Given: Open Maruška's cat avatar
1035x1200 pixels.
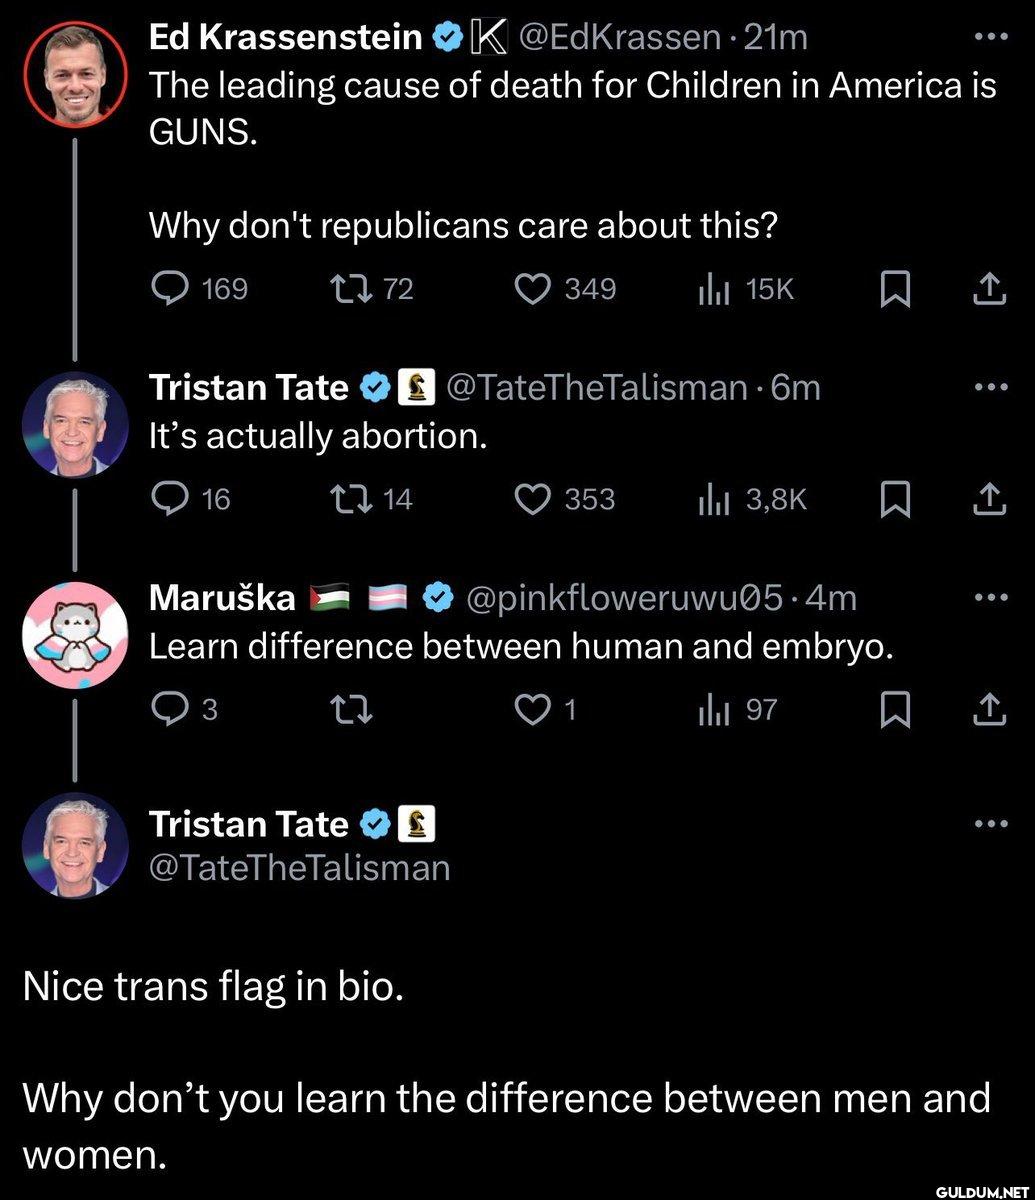Looking at the screenshot, I should click(x=74, y=635).
